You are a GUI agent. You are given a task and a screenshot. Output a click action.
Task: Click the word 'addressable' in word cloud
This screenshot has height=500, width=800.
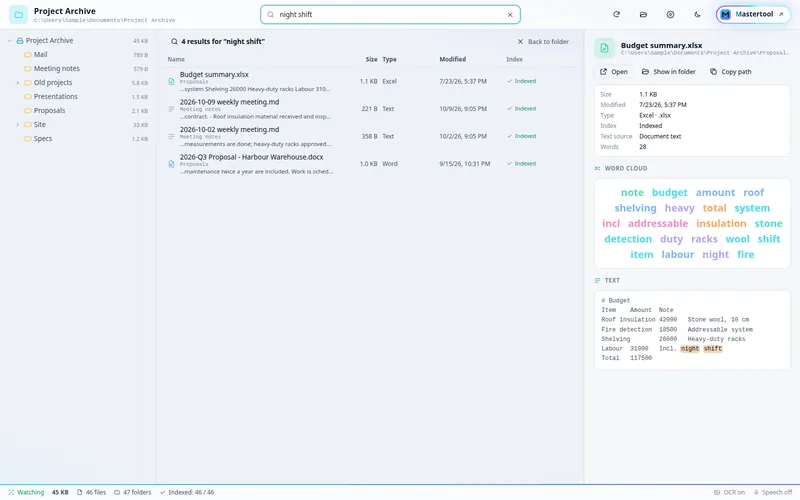(x=658, y=223)
